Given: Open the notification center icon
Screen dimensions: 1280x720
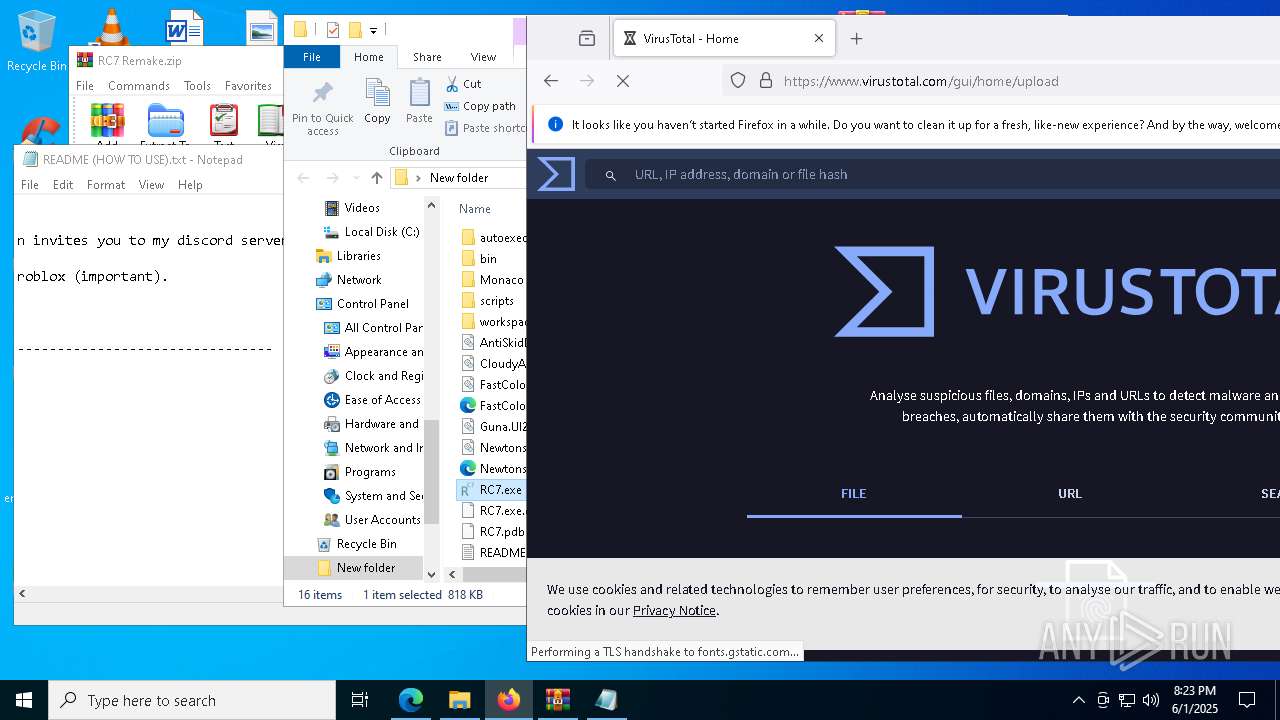Looking at the screenshot, I should 1247,700.
